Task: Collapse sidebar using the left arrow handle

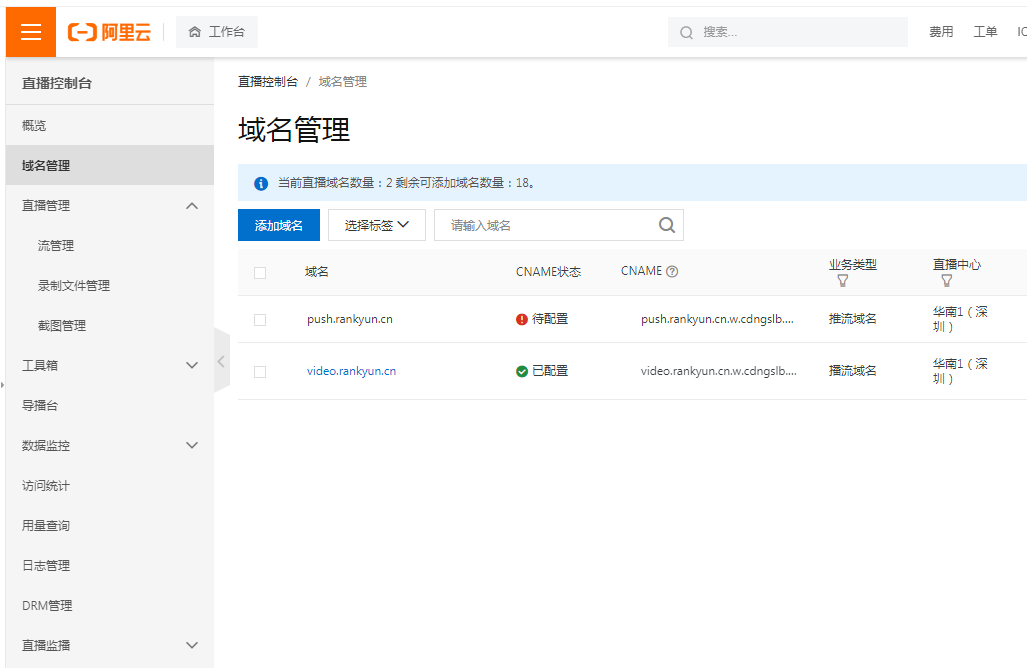Action: click(221, 362)
